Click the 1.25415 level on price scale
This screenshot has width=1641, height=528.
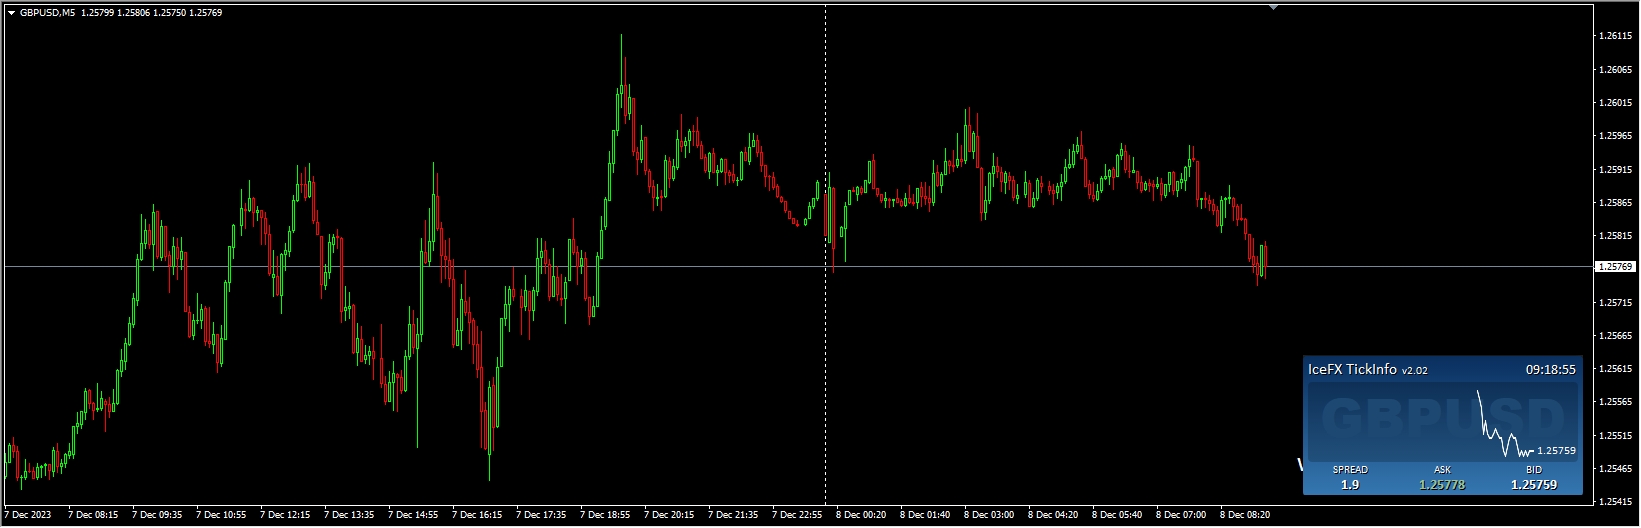pos(1616,502)
